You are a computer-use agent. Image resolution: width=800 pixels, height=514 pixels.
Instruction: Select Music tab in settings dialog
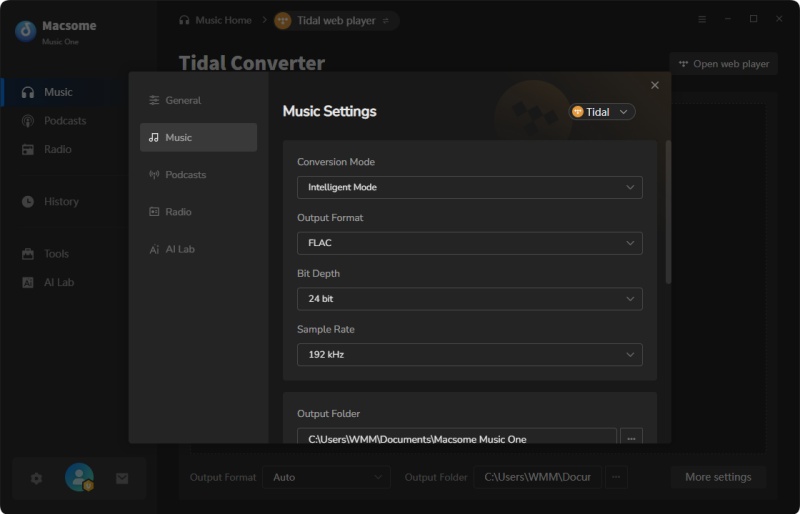(198, 137)
